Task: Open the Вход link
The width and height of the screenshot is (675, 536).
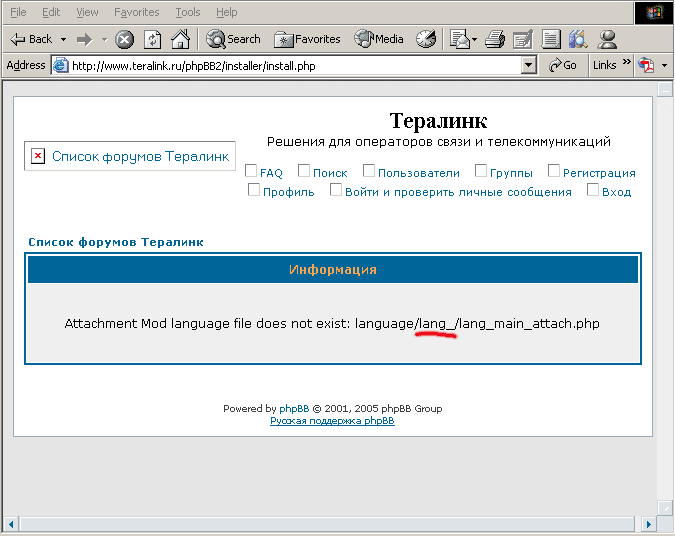Action: pyautogui.click(x=616, y=192)
